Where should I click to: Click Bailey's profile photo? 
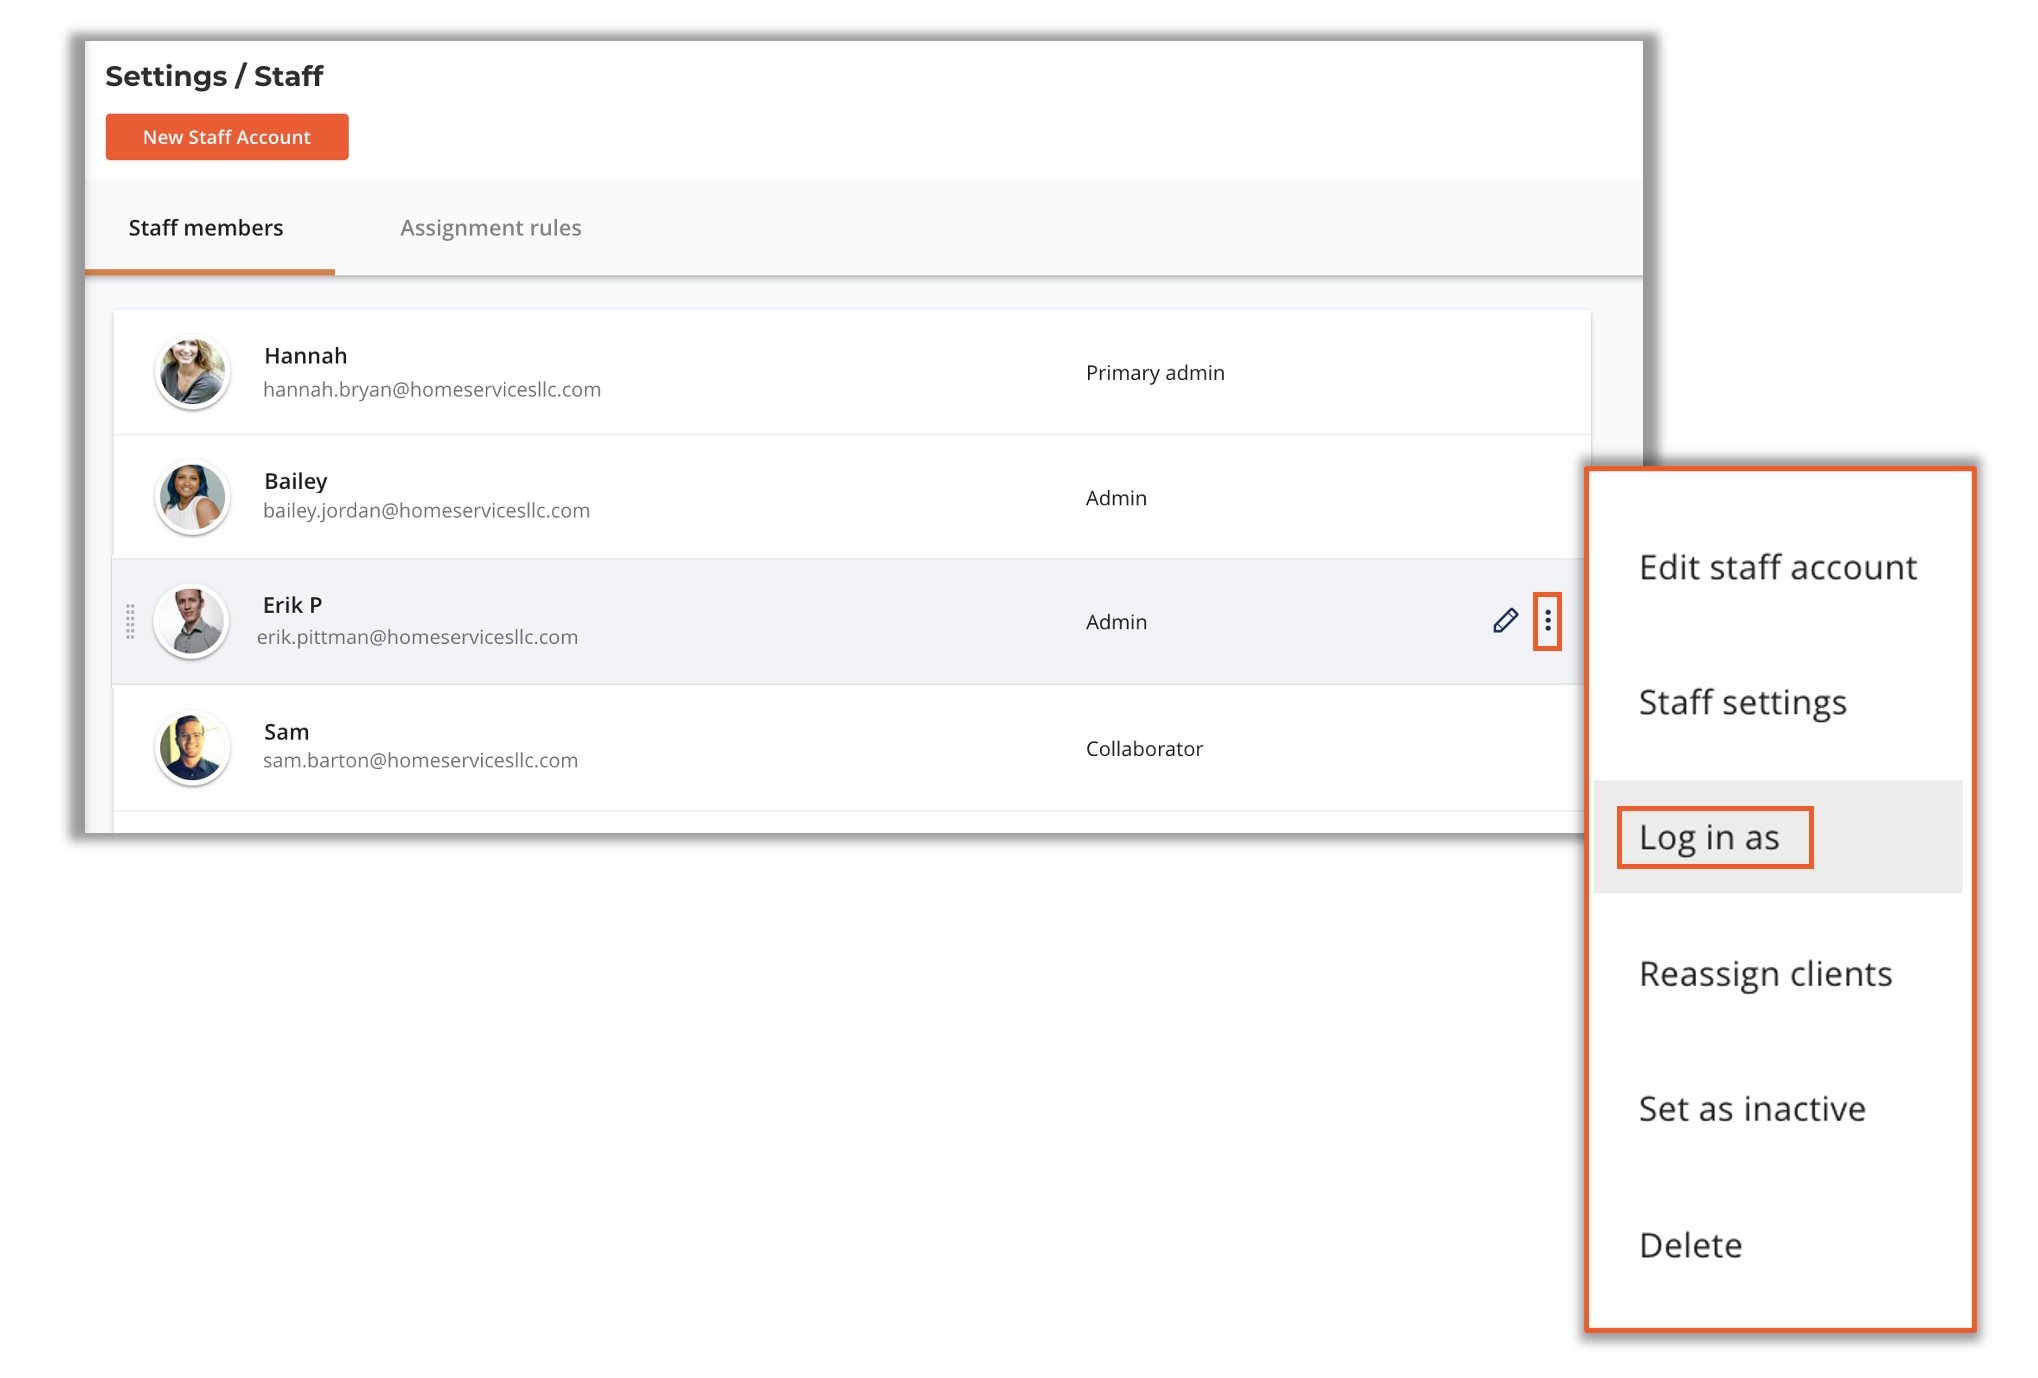click(192, 497)
